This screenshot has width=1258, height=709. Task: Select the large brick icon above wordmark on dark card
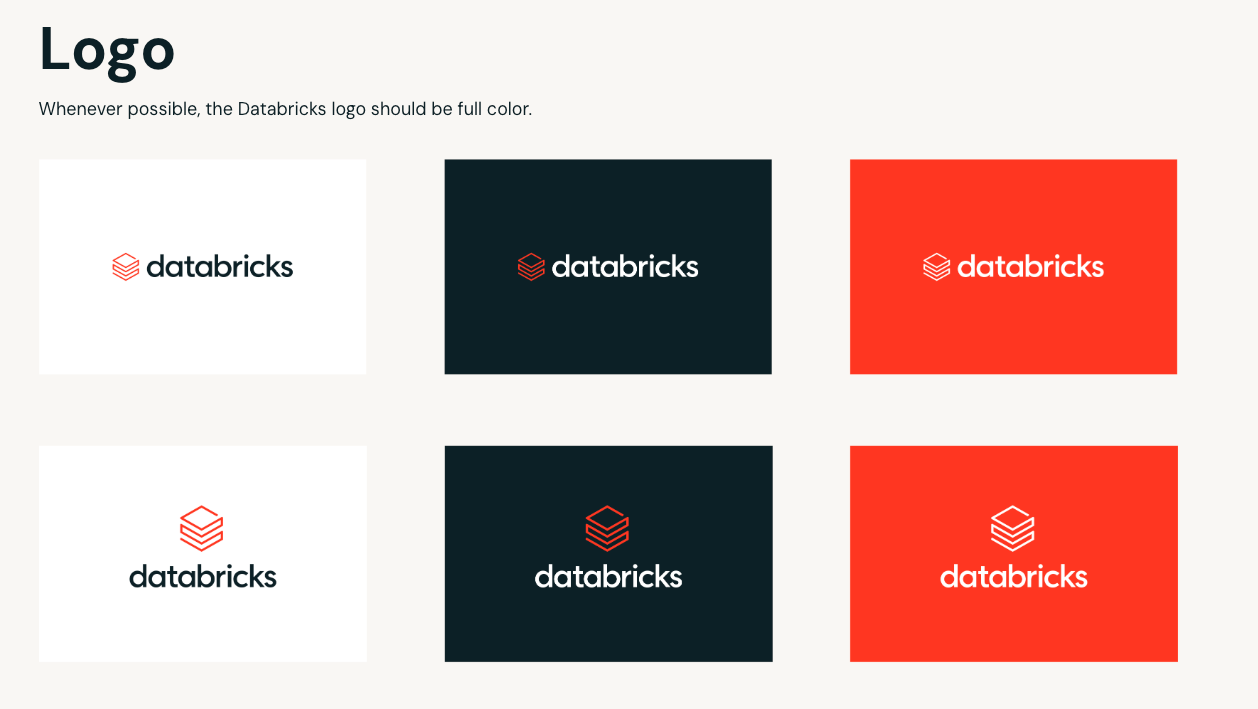[x=607, y=528]
